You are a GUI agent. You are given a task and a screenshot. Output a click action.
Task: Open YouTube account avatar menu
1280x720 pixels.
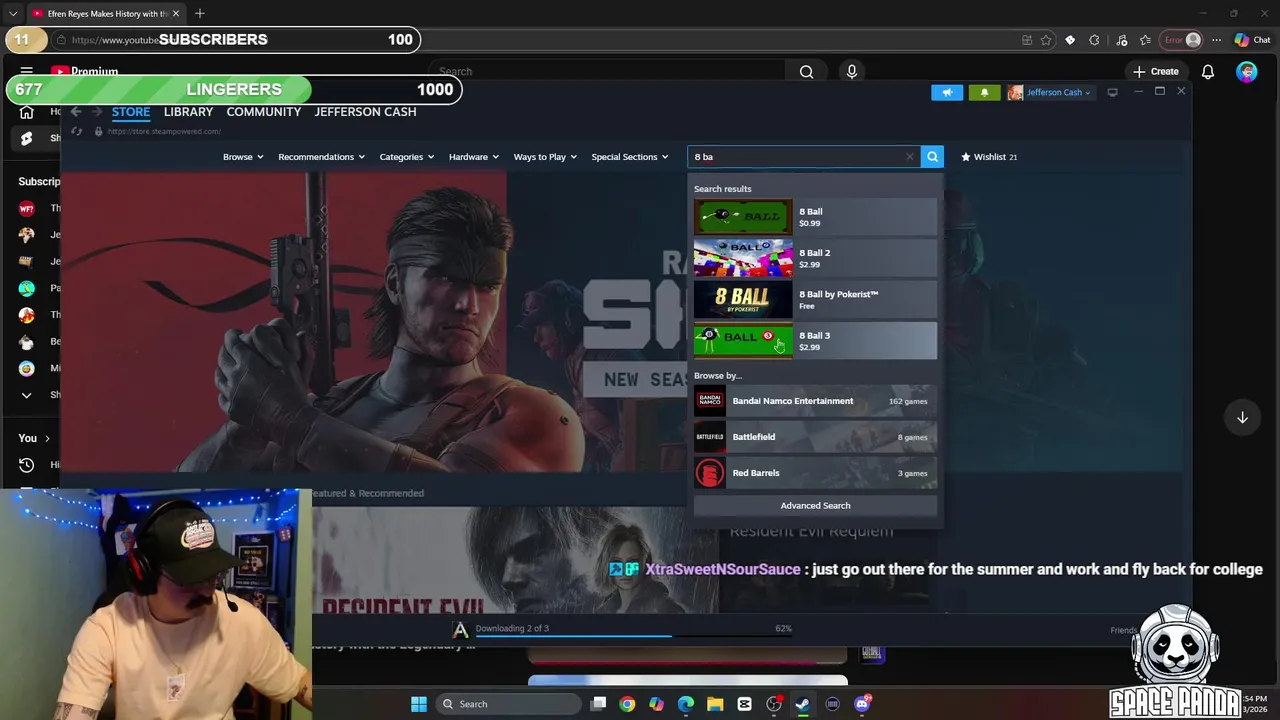[1246, 72]
